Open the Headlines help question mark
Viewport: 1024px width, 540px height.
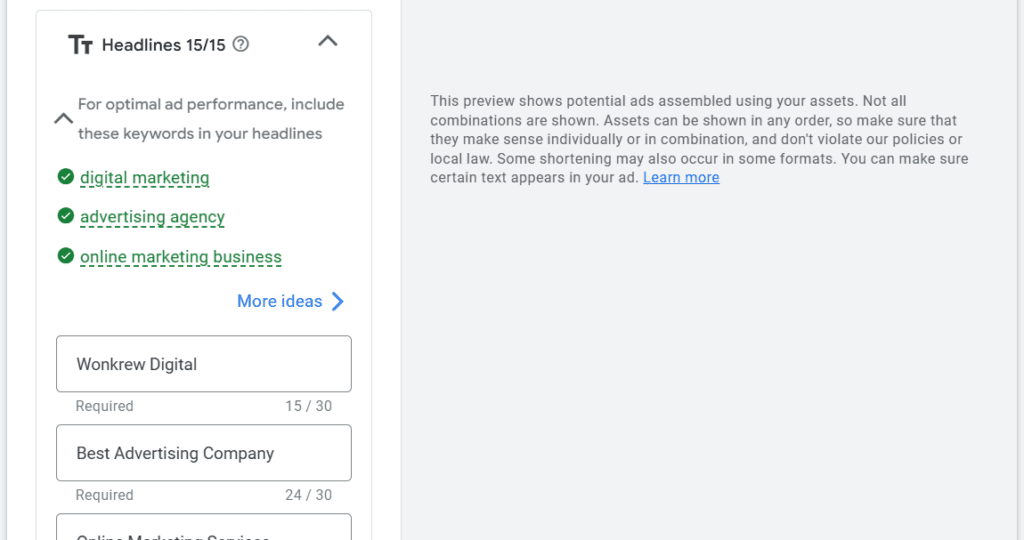[240, 44]
